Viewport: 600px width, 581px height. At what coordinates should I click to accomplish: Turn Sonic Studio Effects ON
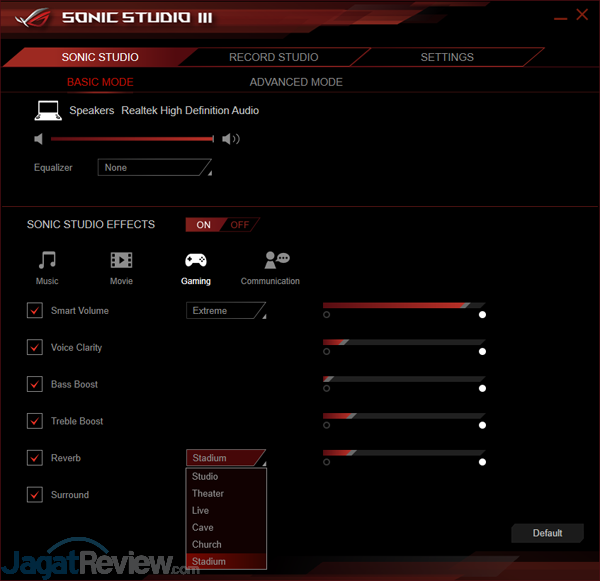pyautogui.click(x=205, y=225)
